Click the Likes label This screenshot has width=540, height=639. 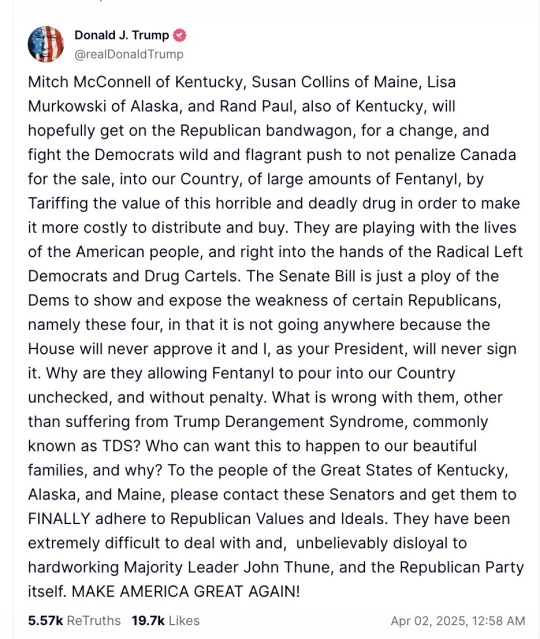184,621
